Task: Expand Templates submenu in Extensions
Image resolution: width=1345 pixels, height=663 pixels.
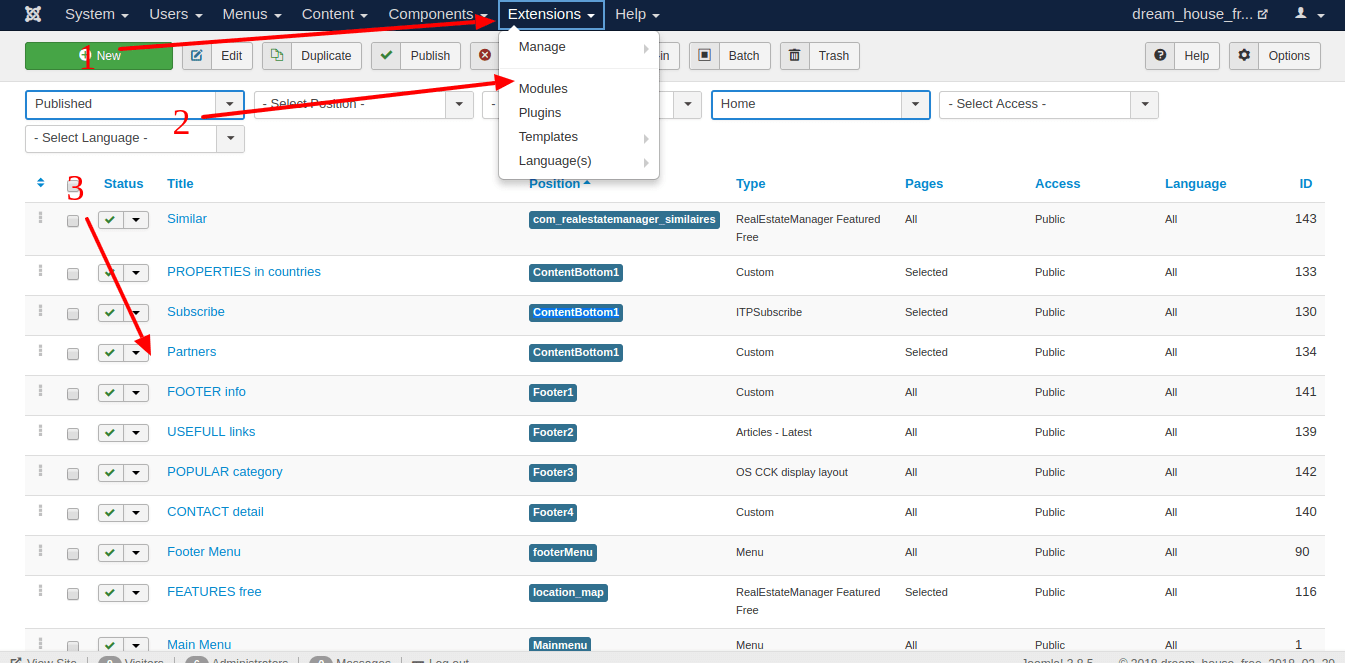Action: [579, 137]
